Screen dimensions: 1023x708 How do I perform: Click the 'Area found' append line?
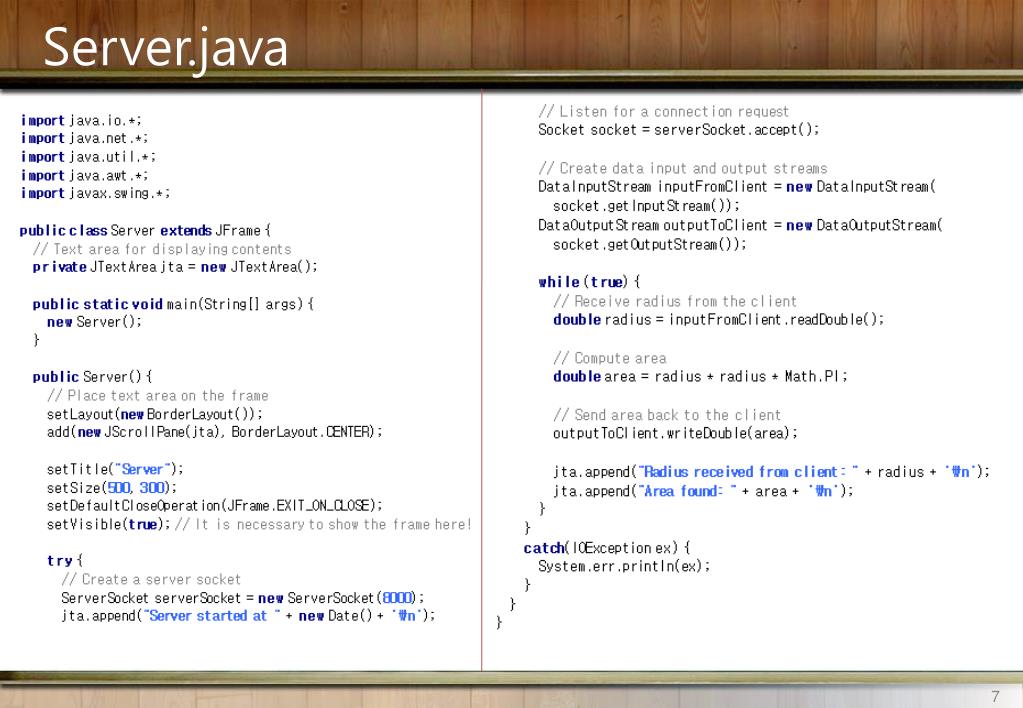tap(703, 491)
